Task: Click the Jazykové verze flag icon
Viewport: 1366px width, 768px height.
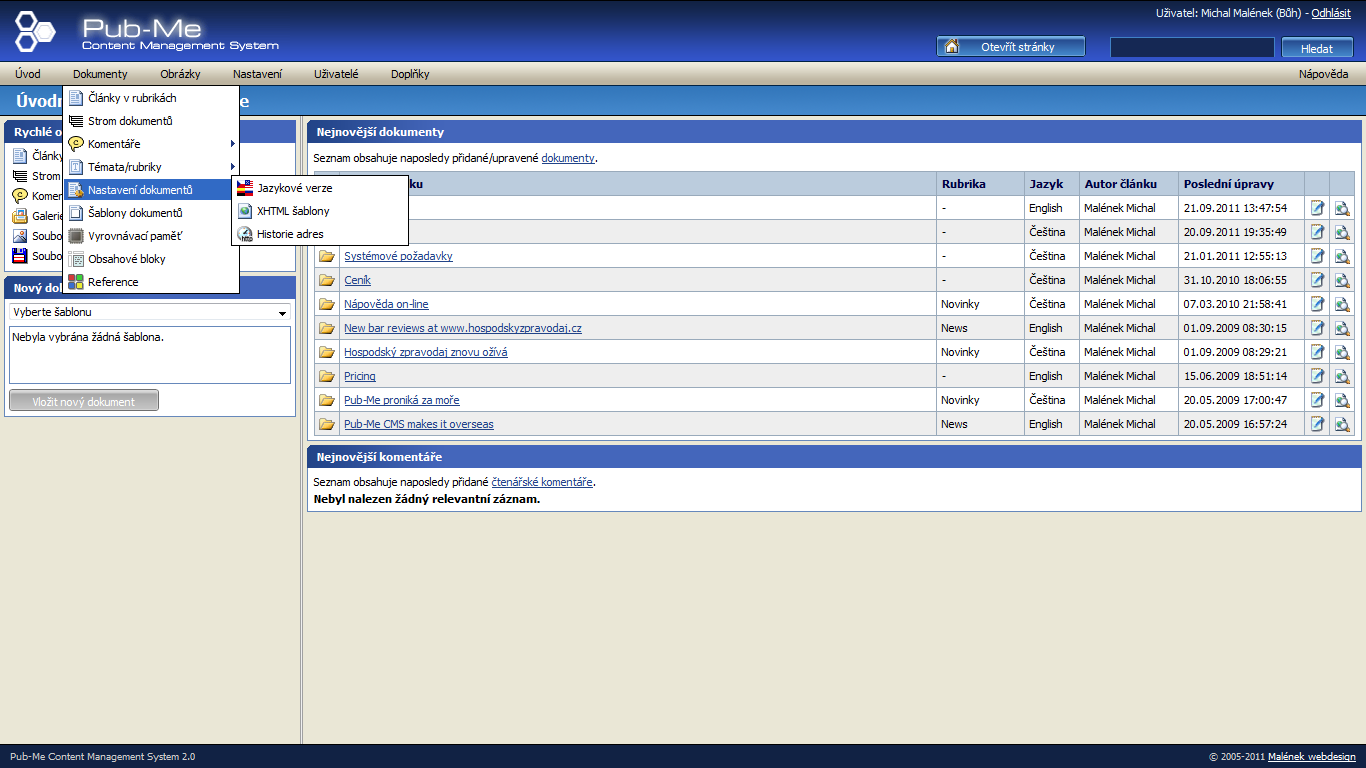Action: (x=245, y=188)
